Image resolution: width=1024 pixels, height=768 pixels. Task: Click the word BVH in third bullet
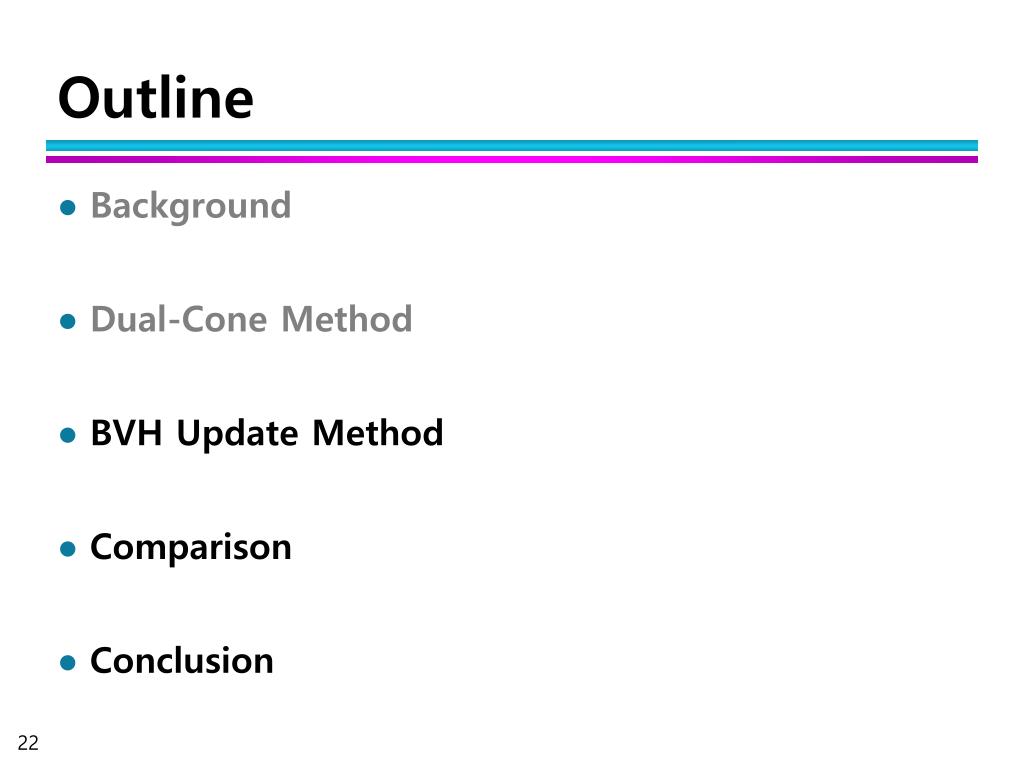coord(126,433)
